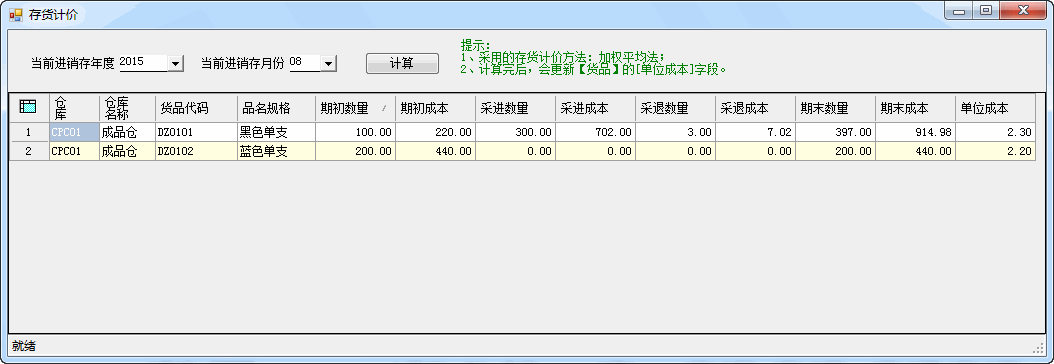The width and height of the screenshot is (1054, 364).
Task: Click the 期末成本 column header
Action: click(x=916, y=107)
